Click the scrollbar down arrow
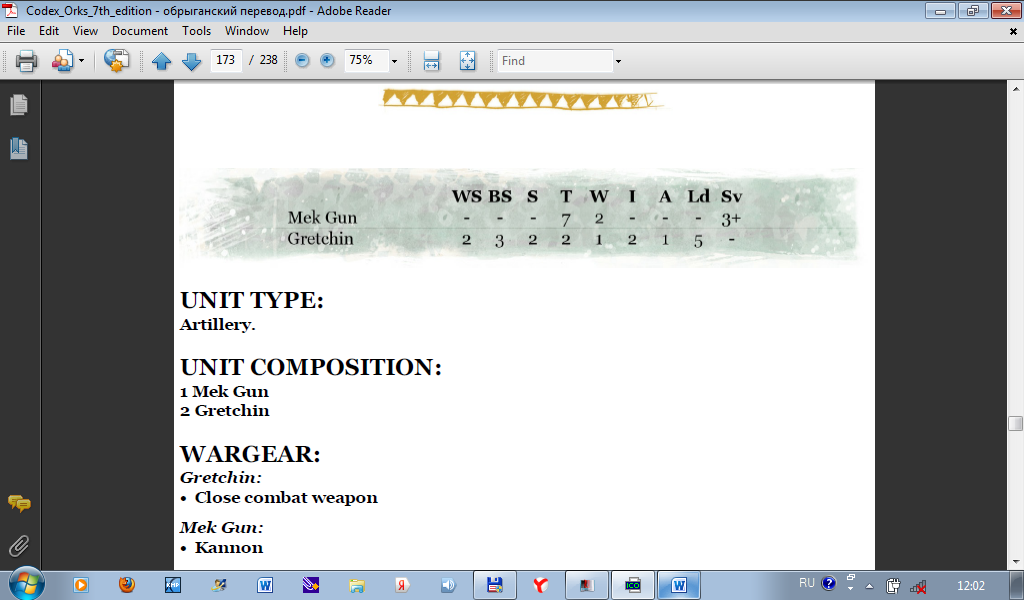This screenshot has width=1024, height=600. pos(1015,561)
